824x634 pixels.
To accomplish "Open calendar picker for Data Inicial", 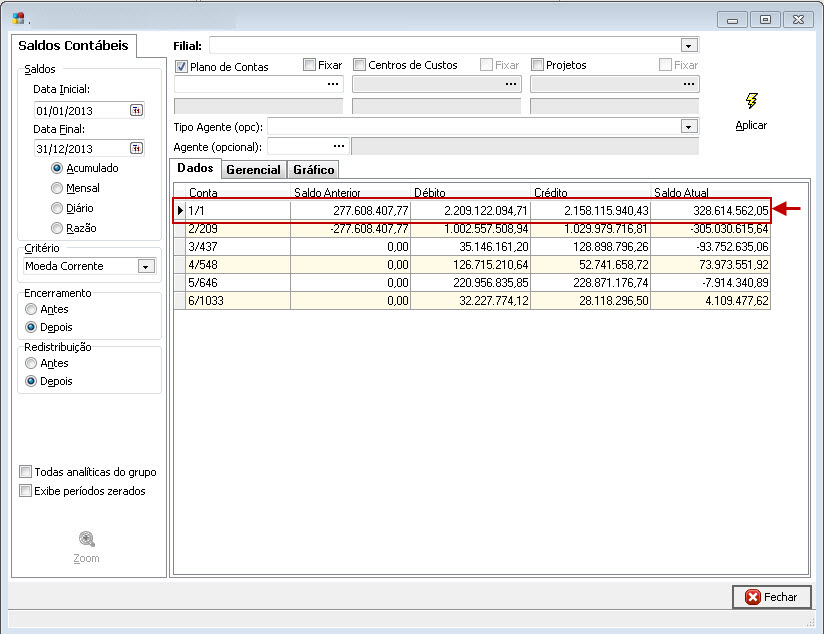I will [x=136, y=111].
